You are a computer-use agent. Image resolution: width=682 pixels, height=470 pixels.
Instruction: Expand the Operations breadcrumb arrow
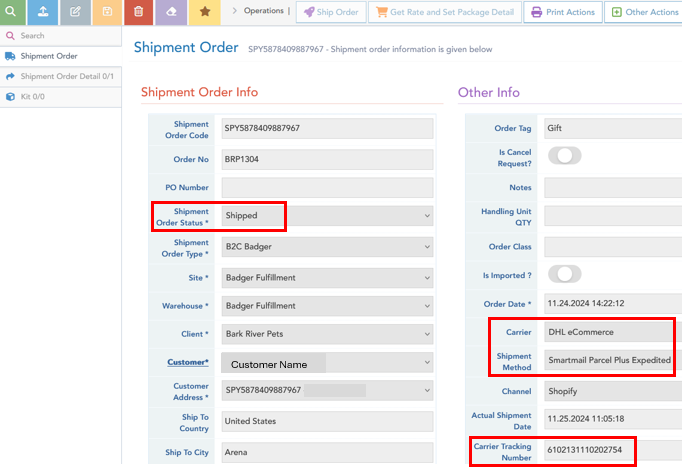point(234,12)
